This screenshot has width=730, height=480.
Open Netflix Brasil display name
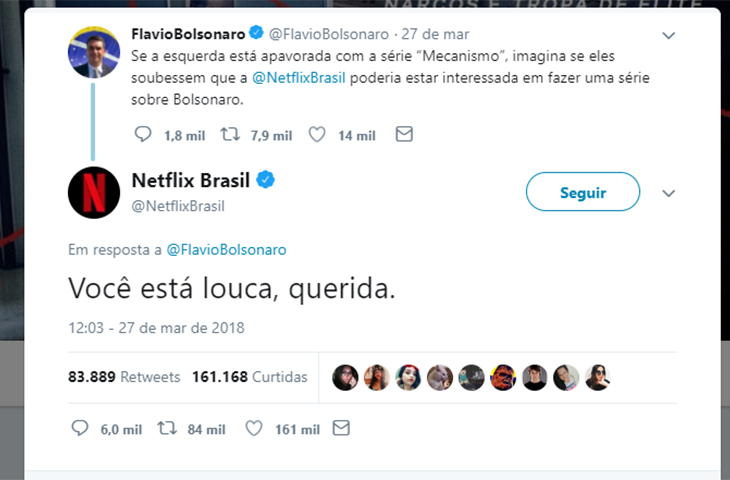click(x=191, y=180)
